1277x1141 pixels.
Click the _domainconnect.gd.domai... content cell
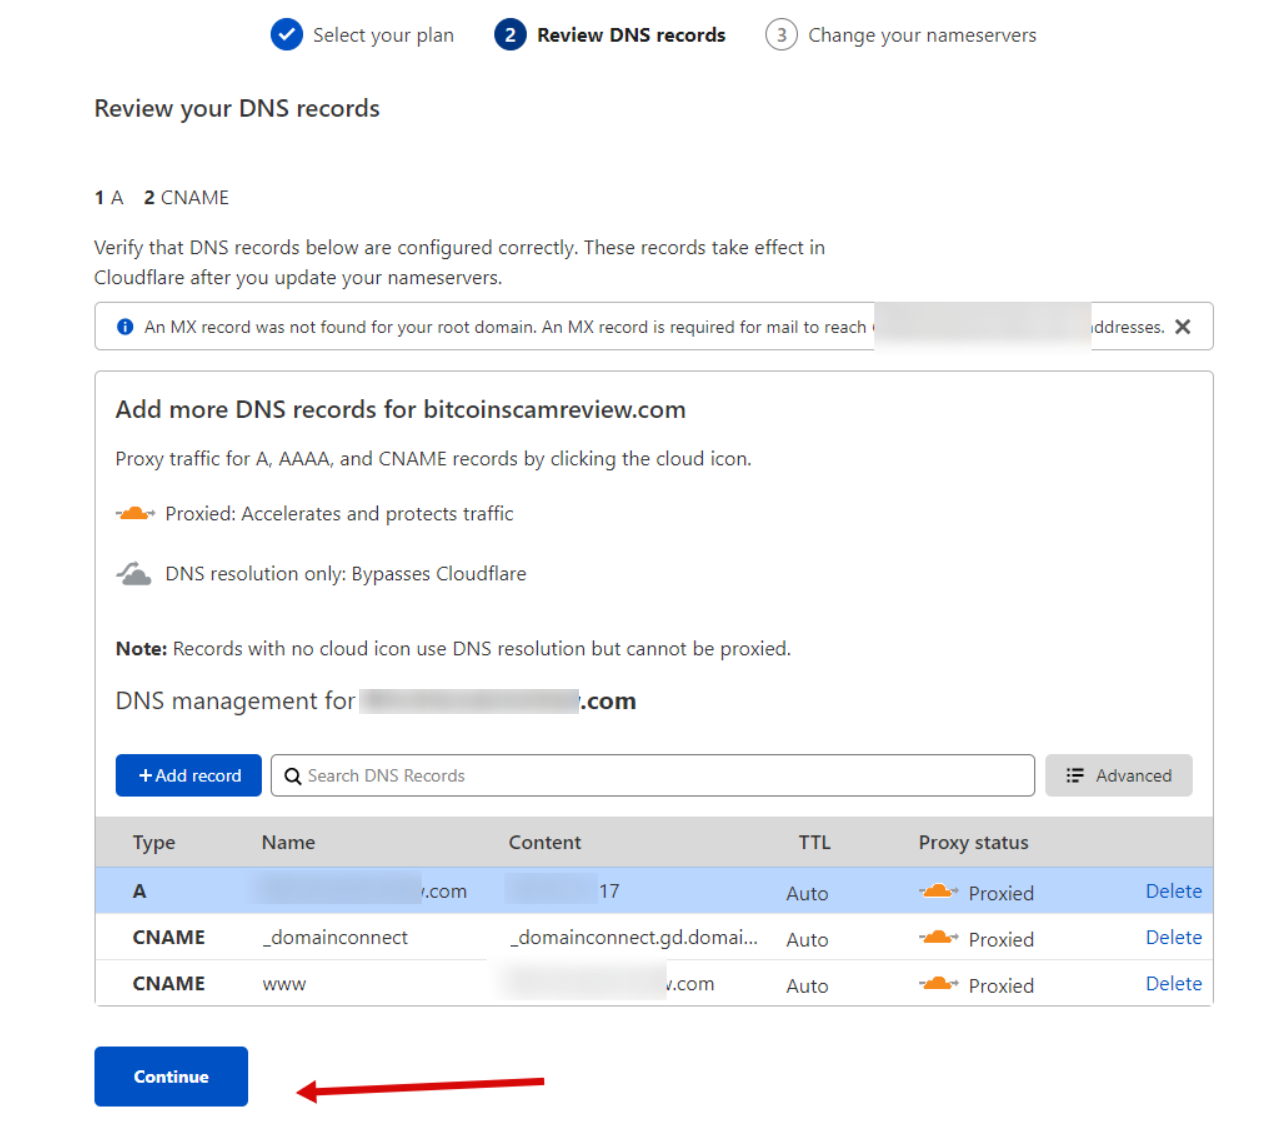pos(634,938)
